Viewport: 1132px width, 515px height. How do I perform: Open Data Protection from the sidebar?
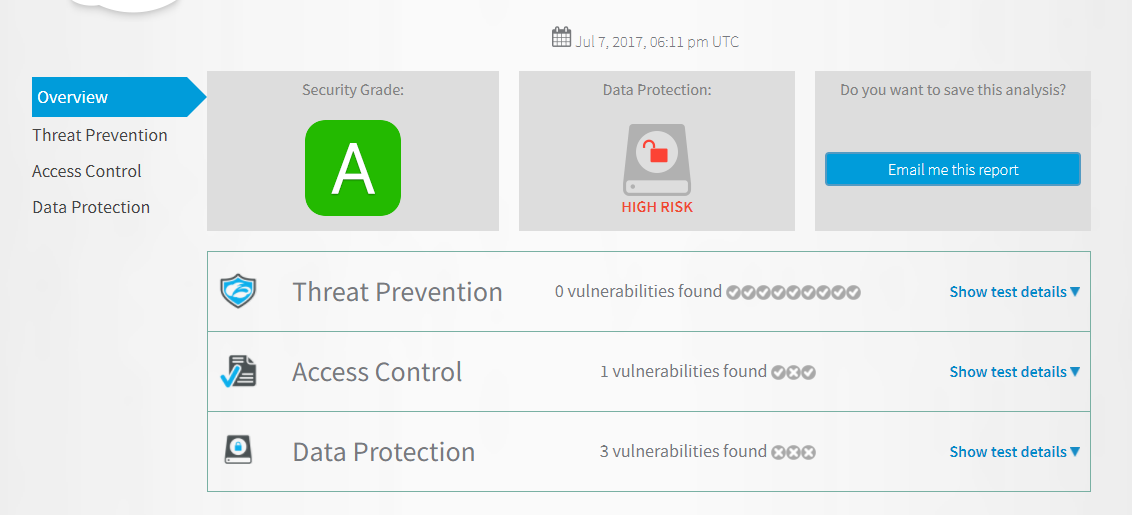pyautogui.click(x=91, y=207)
